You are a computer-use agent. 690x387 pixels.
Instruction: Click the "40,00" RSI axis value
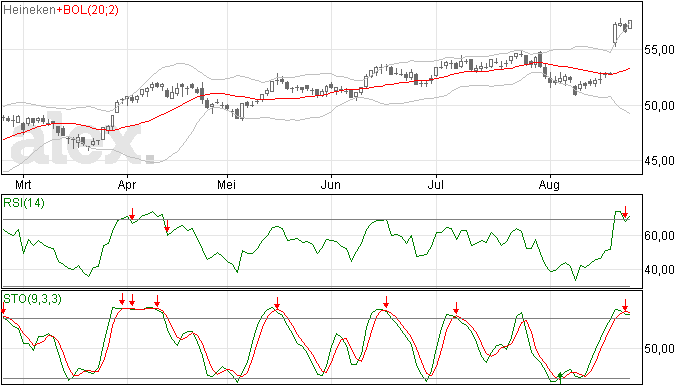coord(659,270)
